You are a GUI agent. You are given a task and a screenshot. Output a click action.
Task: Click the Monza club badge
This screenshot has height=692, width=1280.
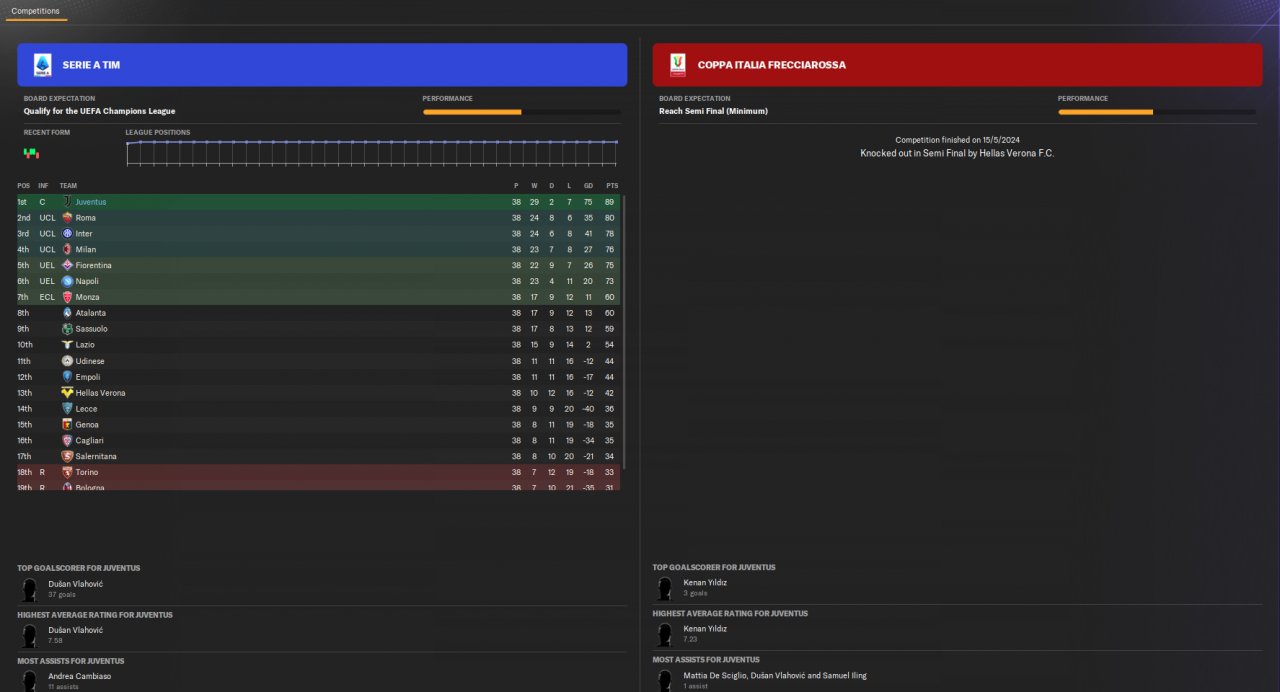(x=67, y=297)
